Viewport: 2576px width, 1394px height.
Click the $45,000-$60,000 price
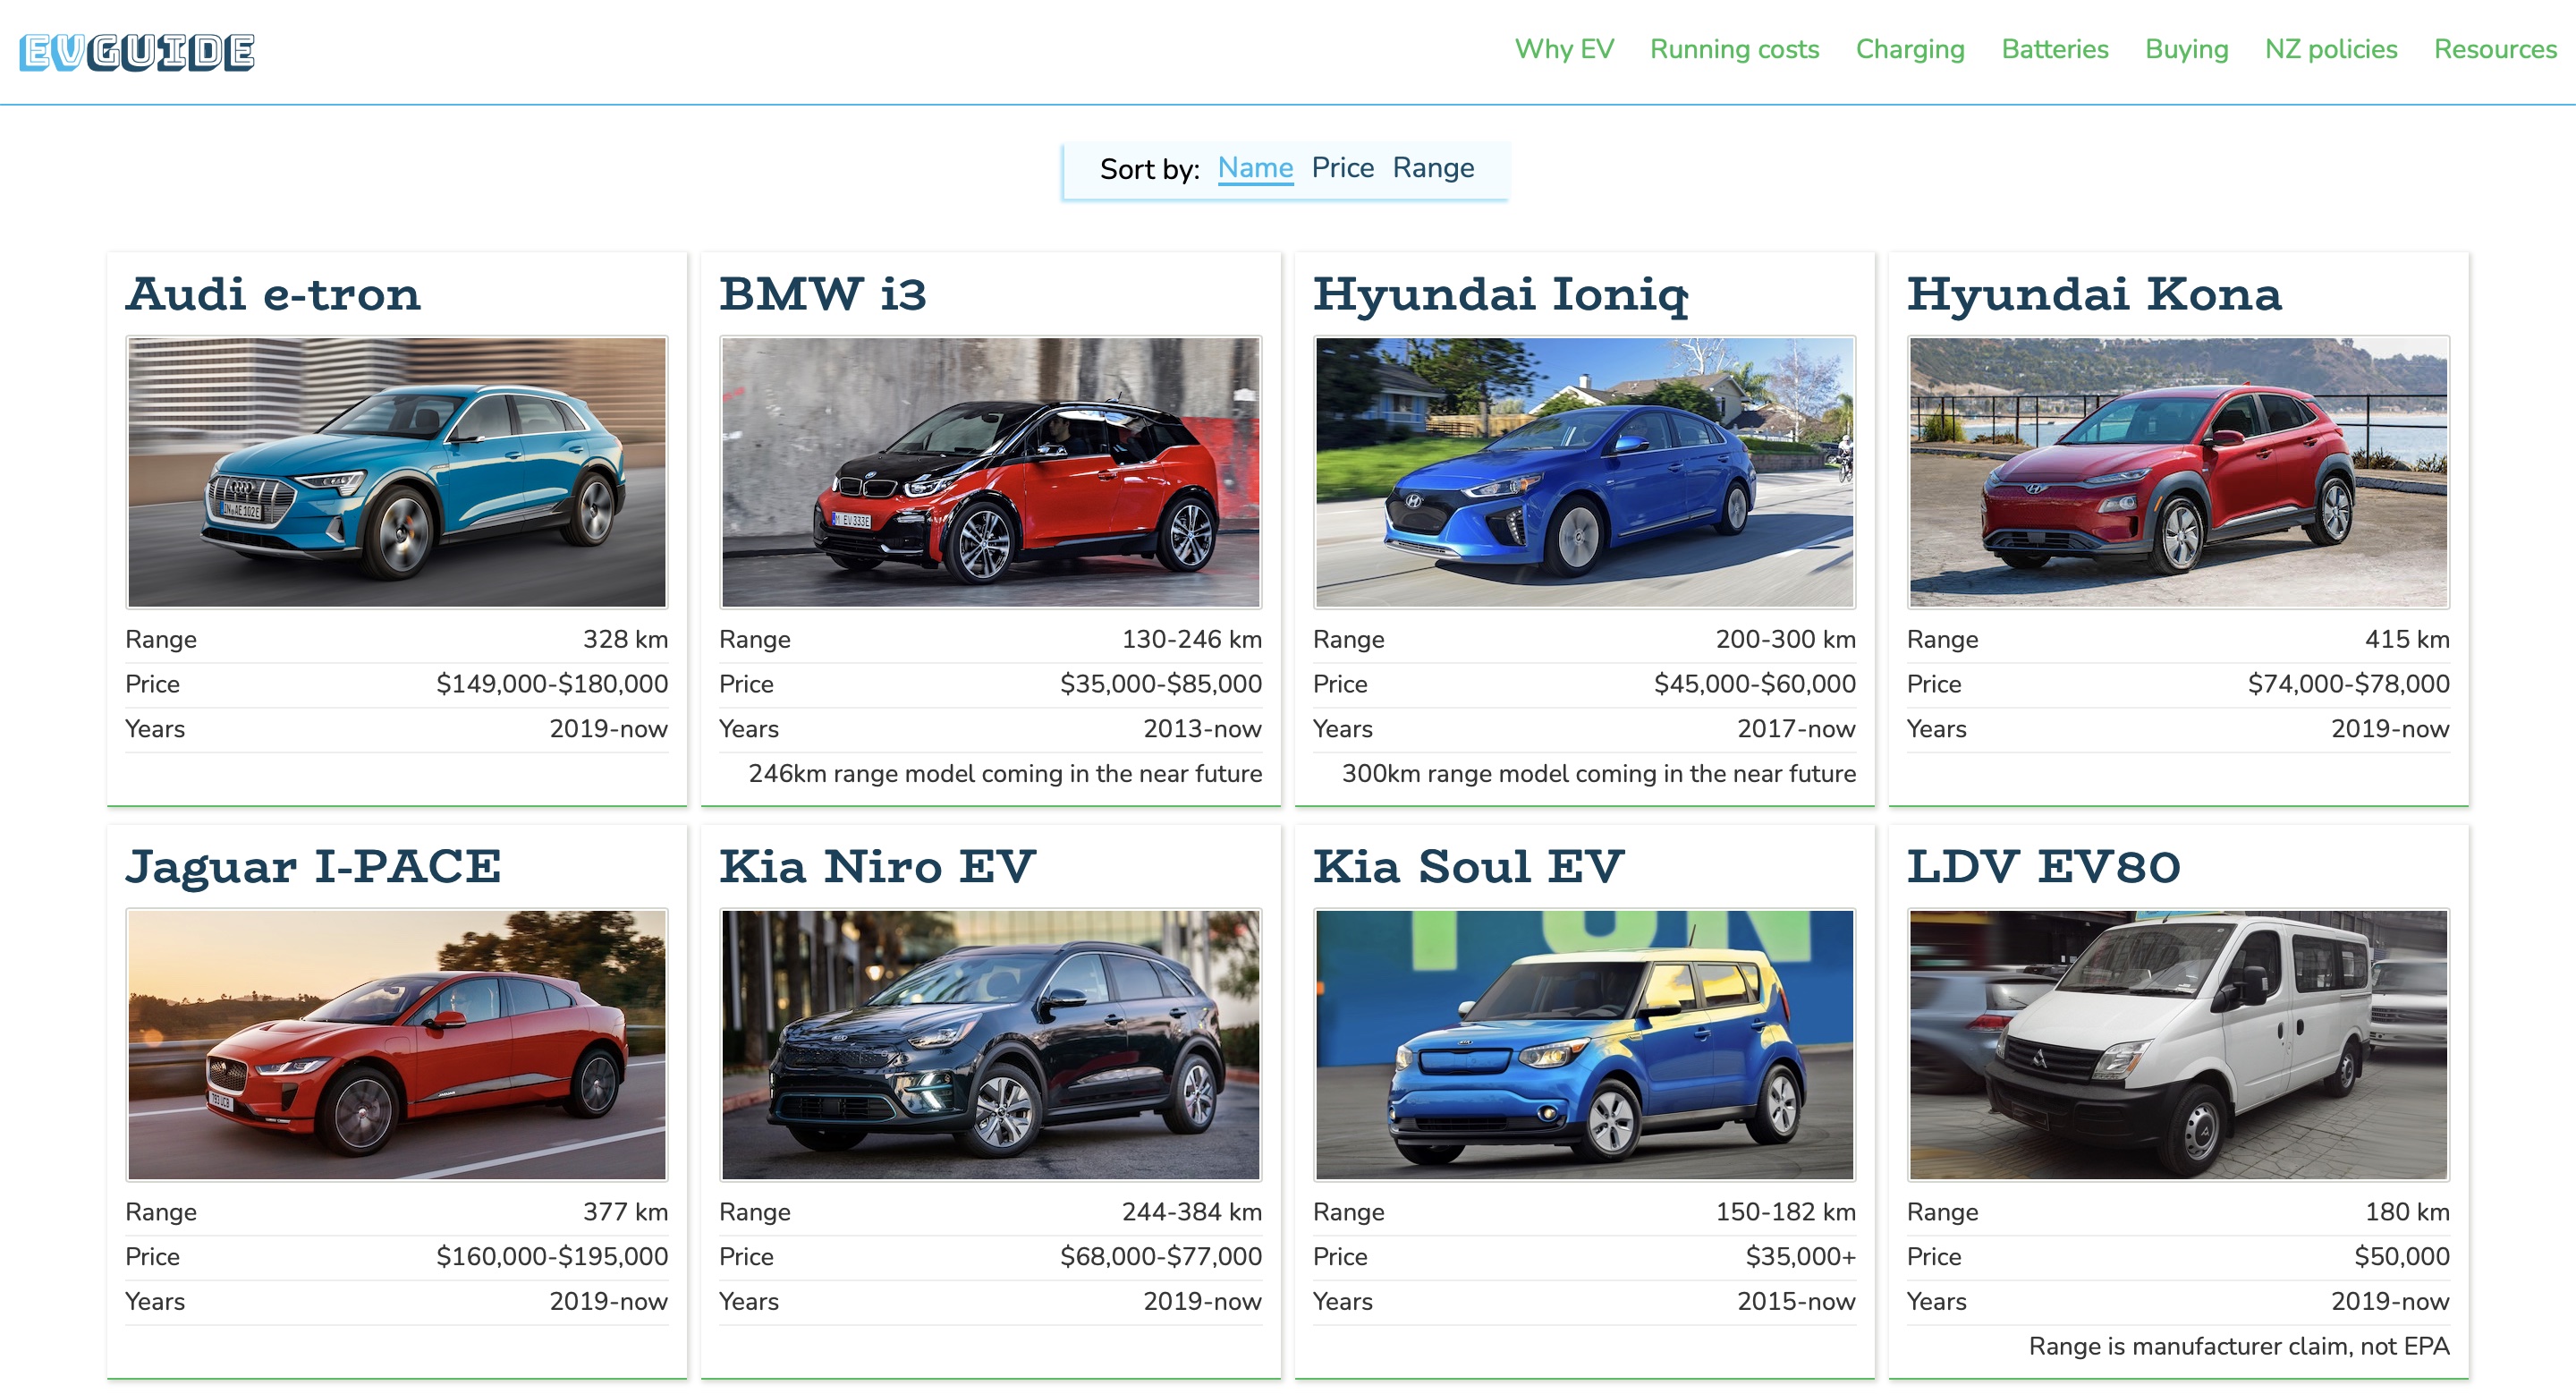pyautogui.click(x=1754, y=684)
